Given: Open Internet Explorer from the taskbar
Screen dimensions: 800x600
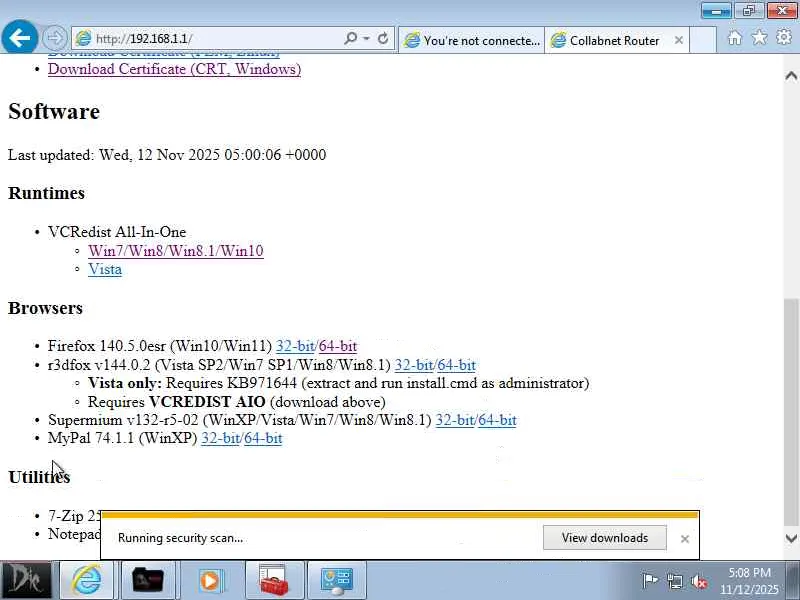Looking at the screenshot, I should 86,580.
